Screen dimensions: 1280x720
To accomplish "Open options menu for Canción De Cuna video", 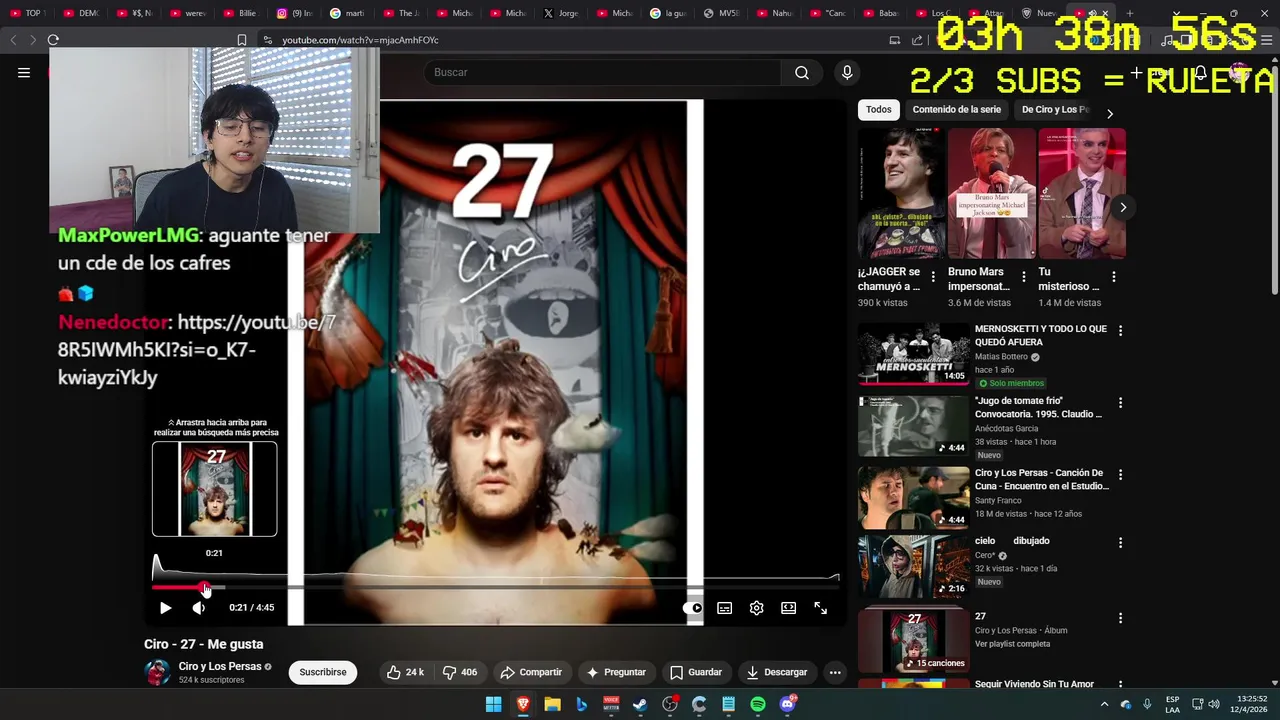I will [x=1120, y=474].
